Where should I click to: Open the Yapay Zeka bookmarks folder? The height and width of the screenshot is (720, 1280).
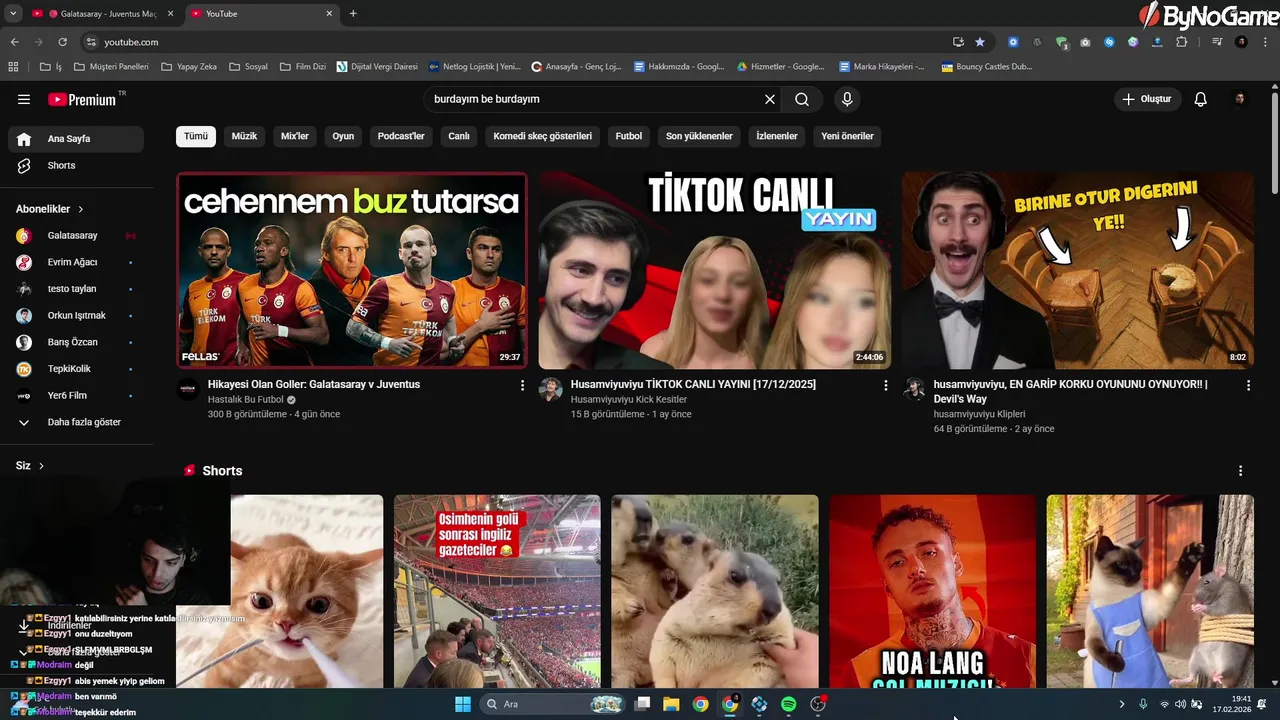[188, 67]
